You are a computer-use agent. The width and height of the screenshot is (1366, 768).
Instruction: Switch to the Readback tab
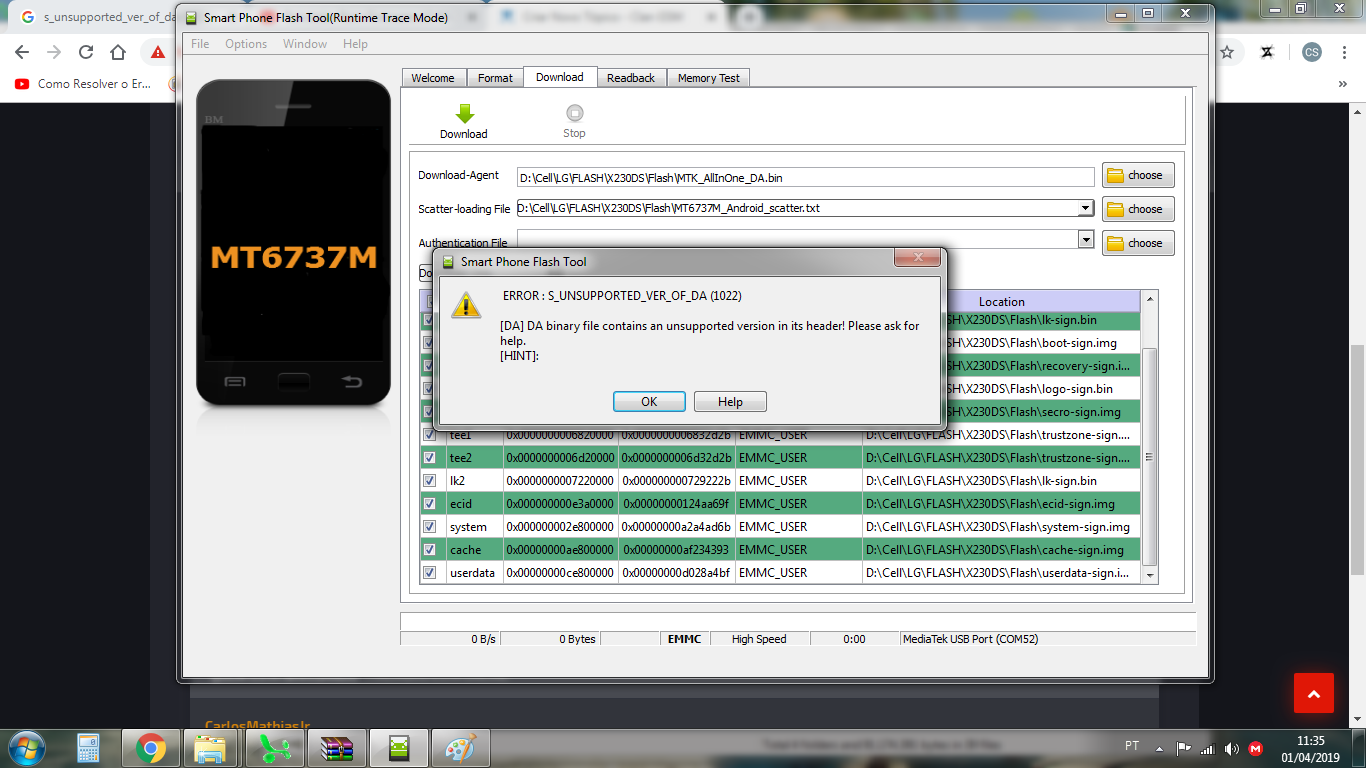[x=631, y=78]
